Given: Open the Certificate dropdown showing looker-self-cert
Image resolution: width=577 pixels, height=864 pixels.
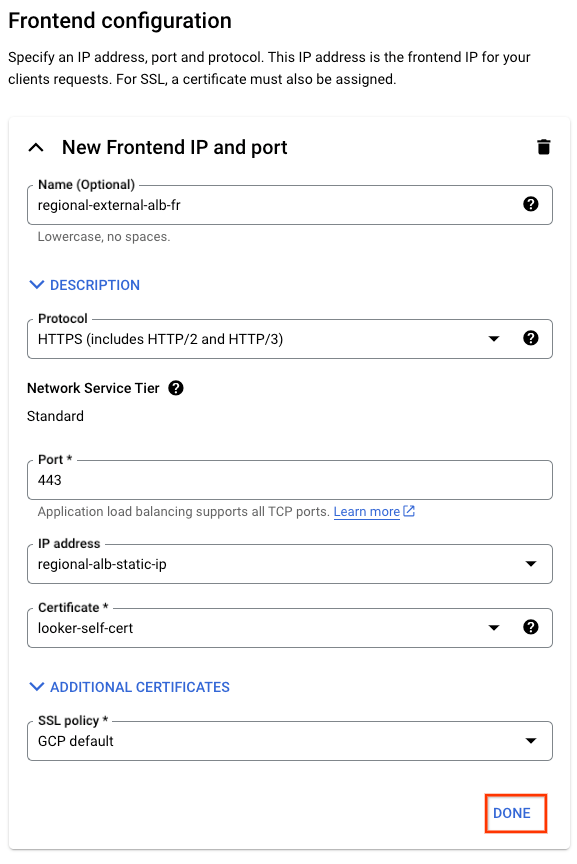Looking at the screenshot, I should click(290, 628).
